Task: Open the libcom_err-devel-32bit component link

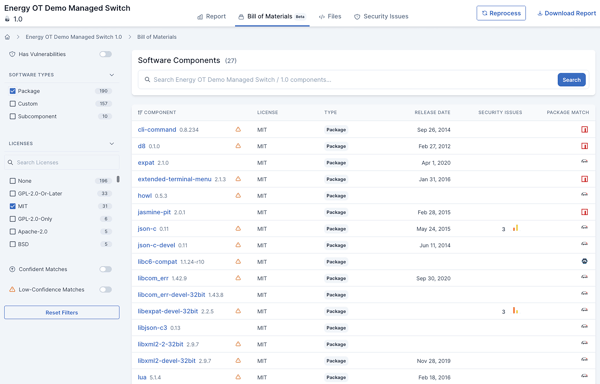Action: (171, 295)
